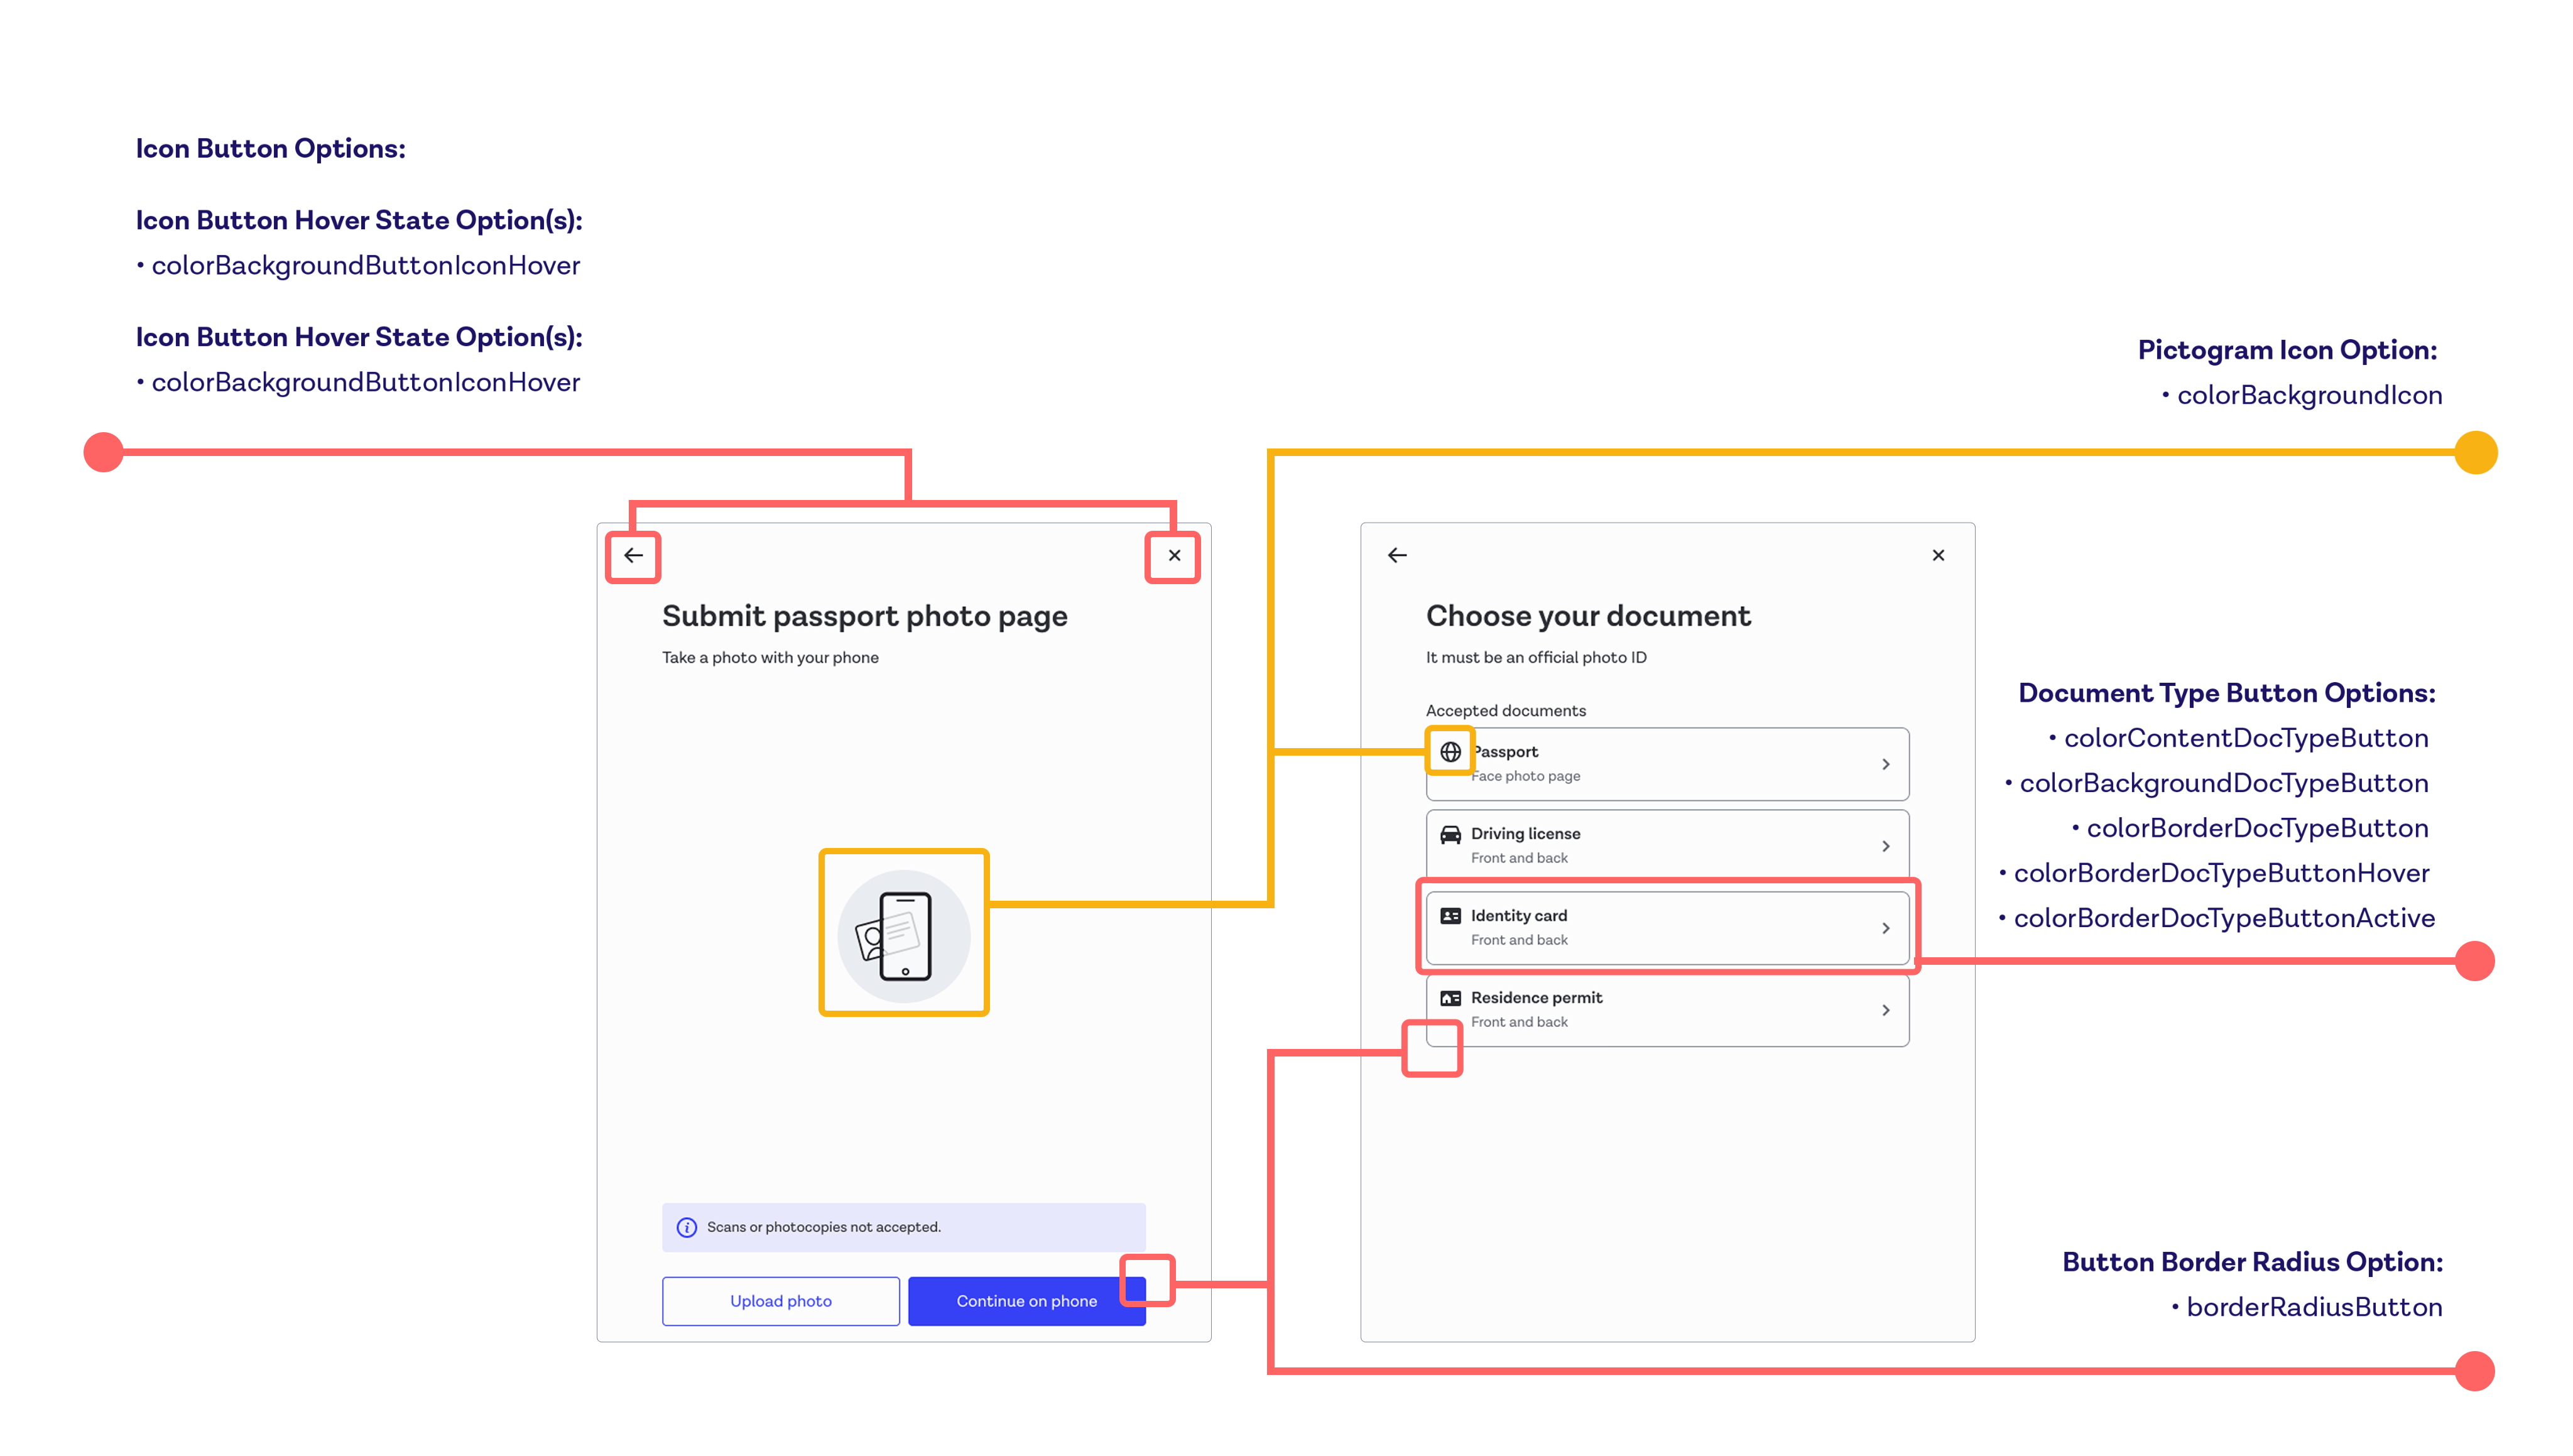Viewport: 2573px width, 1456px height.
Task: Expand the Driving license chevron
Action: (1885, 846)
